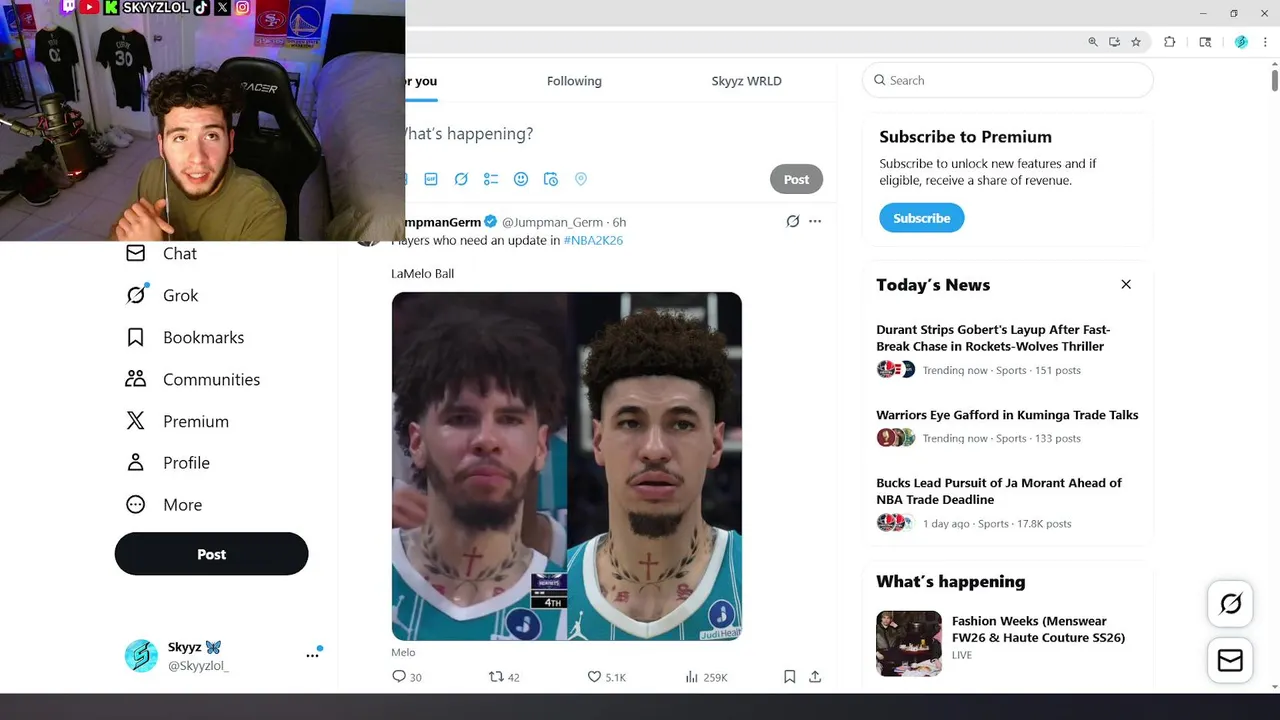Image resolution: width=1280 pixels, height=720 pixels.
Task: Open the Chat messages page
Action: pos(161,254)
